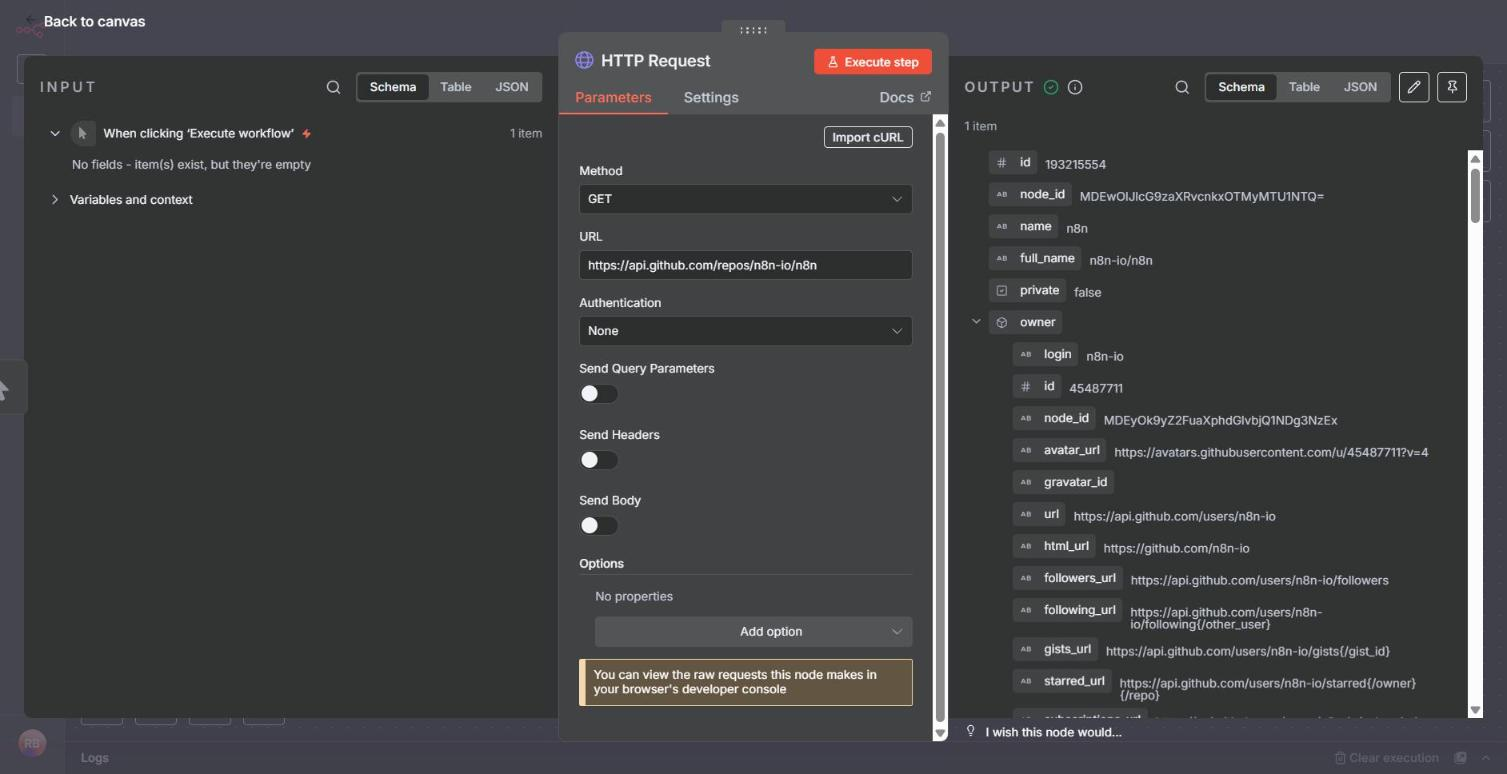Click the output success checkmark icon
The width and height of the screenshot is (1507, 774).
[x=1051, y=87]
